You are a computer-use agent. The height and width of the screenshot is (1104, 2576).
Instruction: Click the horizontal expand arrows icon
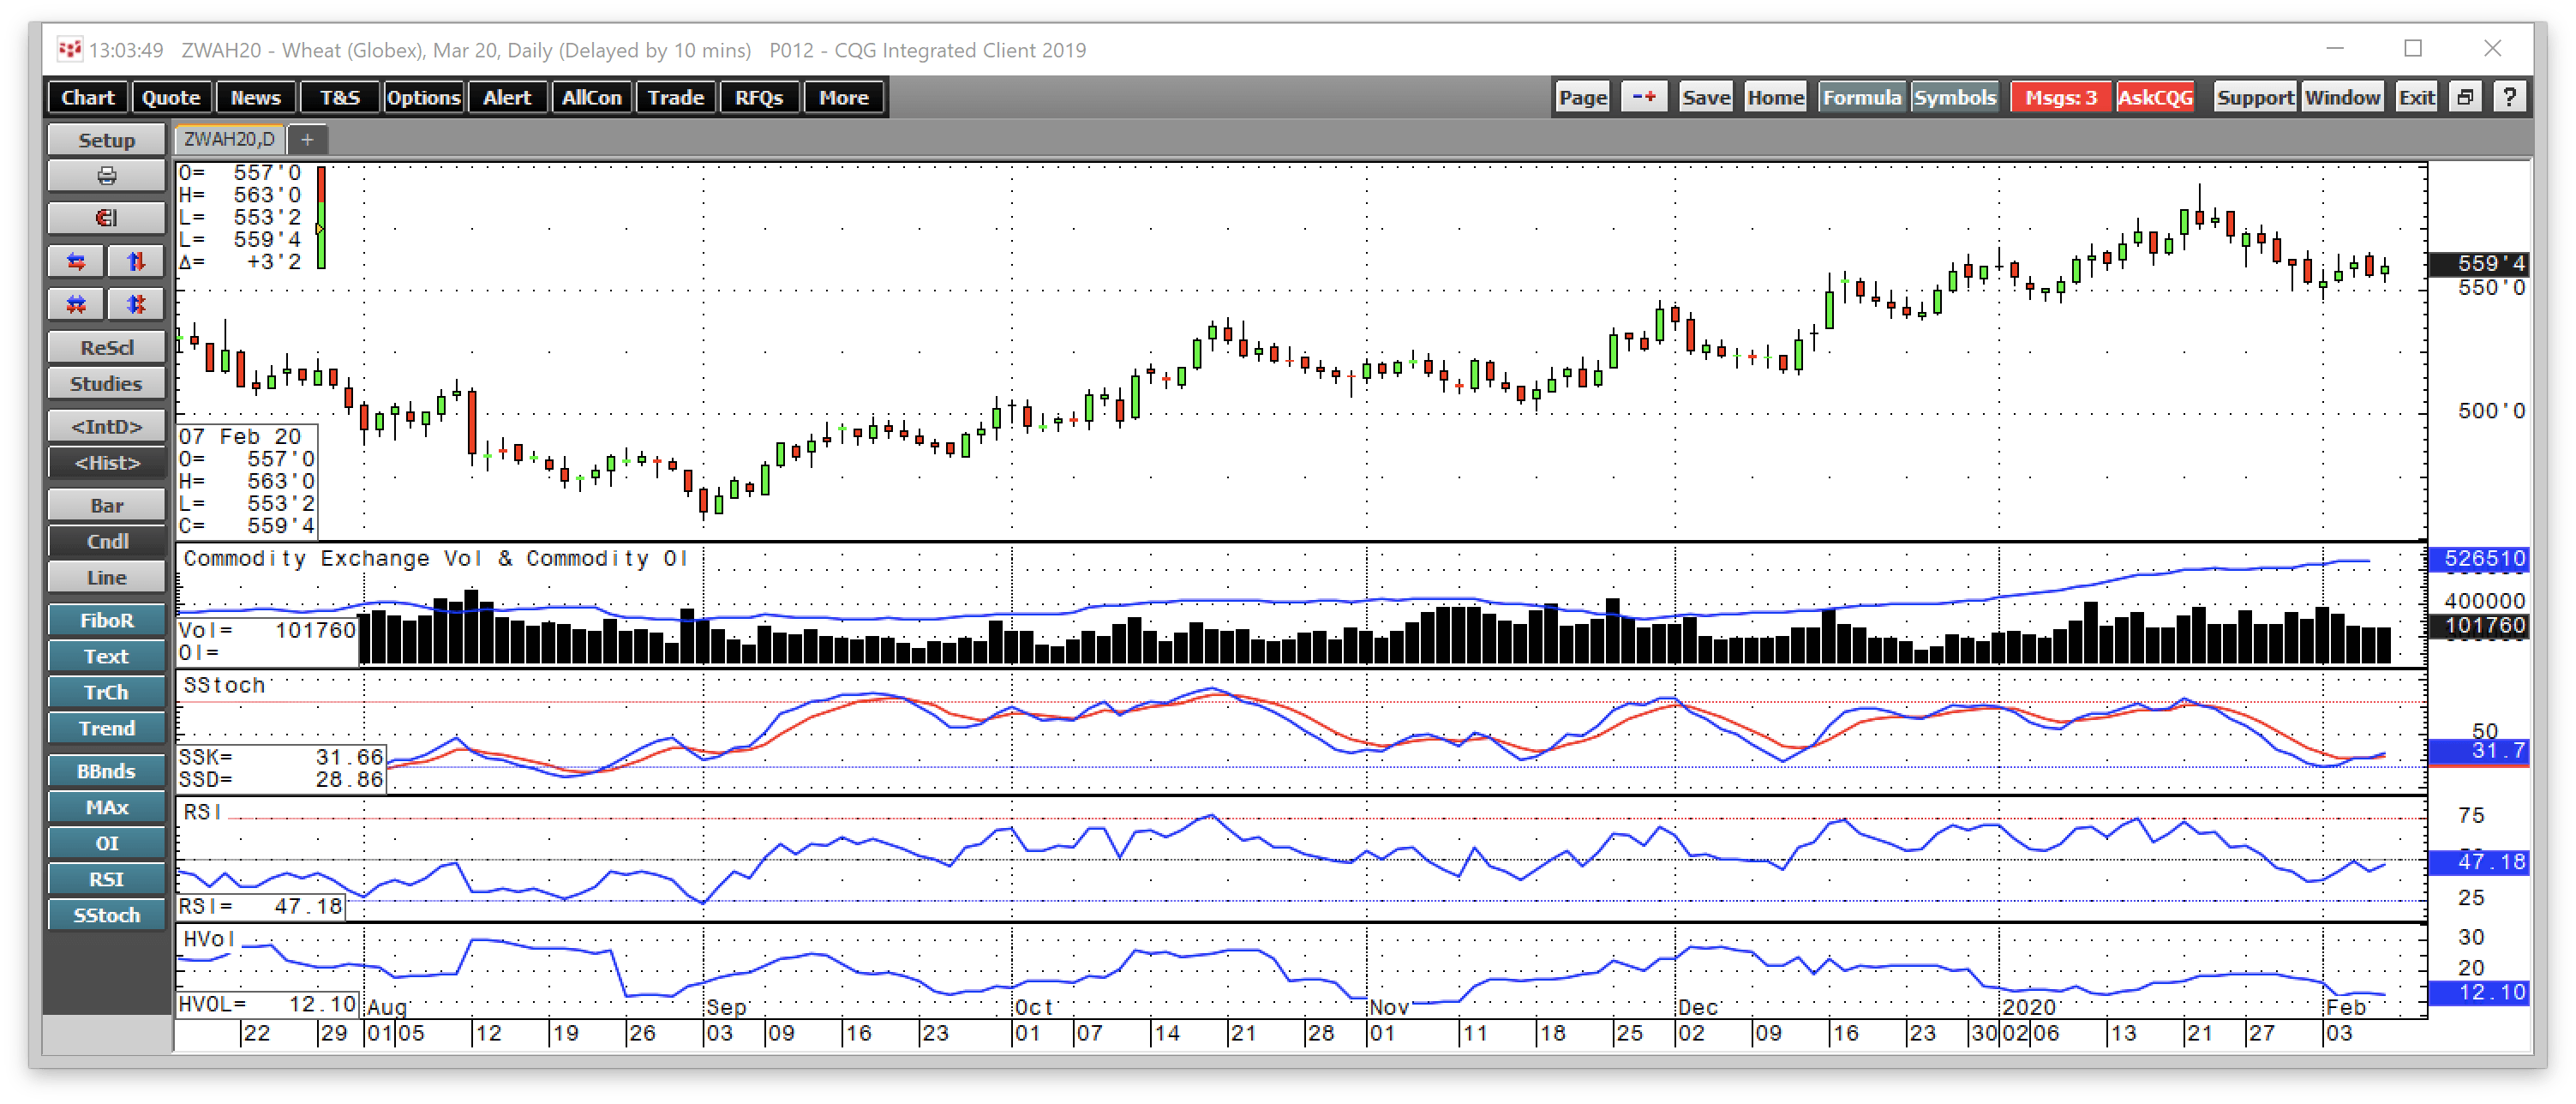tap(76, 304)
